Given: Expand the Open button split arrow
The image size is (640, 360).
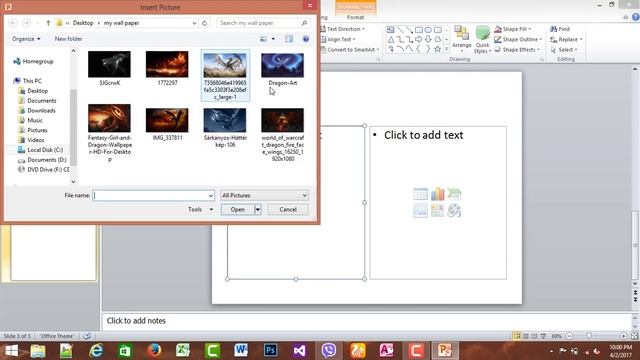Looking at the screenshot, I should [x=258, y=209].
